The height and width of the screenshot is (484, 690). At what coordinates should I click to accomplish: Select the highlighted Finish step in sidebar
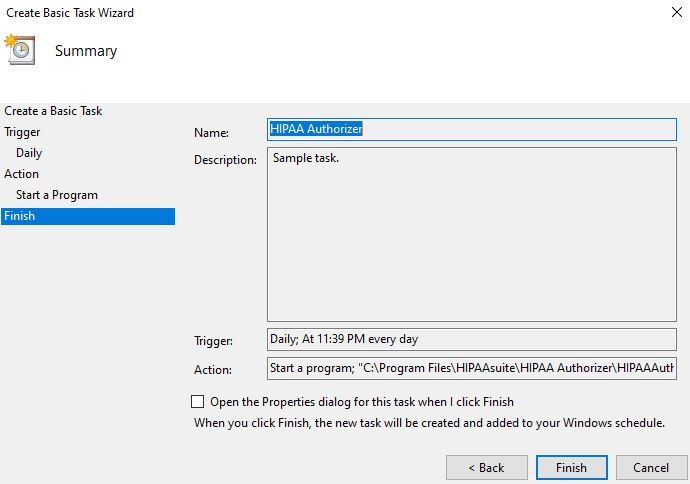(x=88, y=216)
